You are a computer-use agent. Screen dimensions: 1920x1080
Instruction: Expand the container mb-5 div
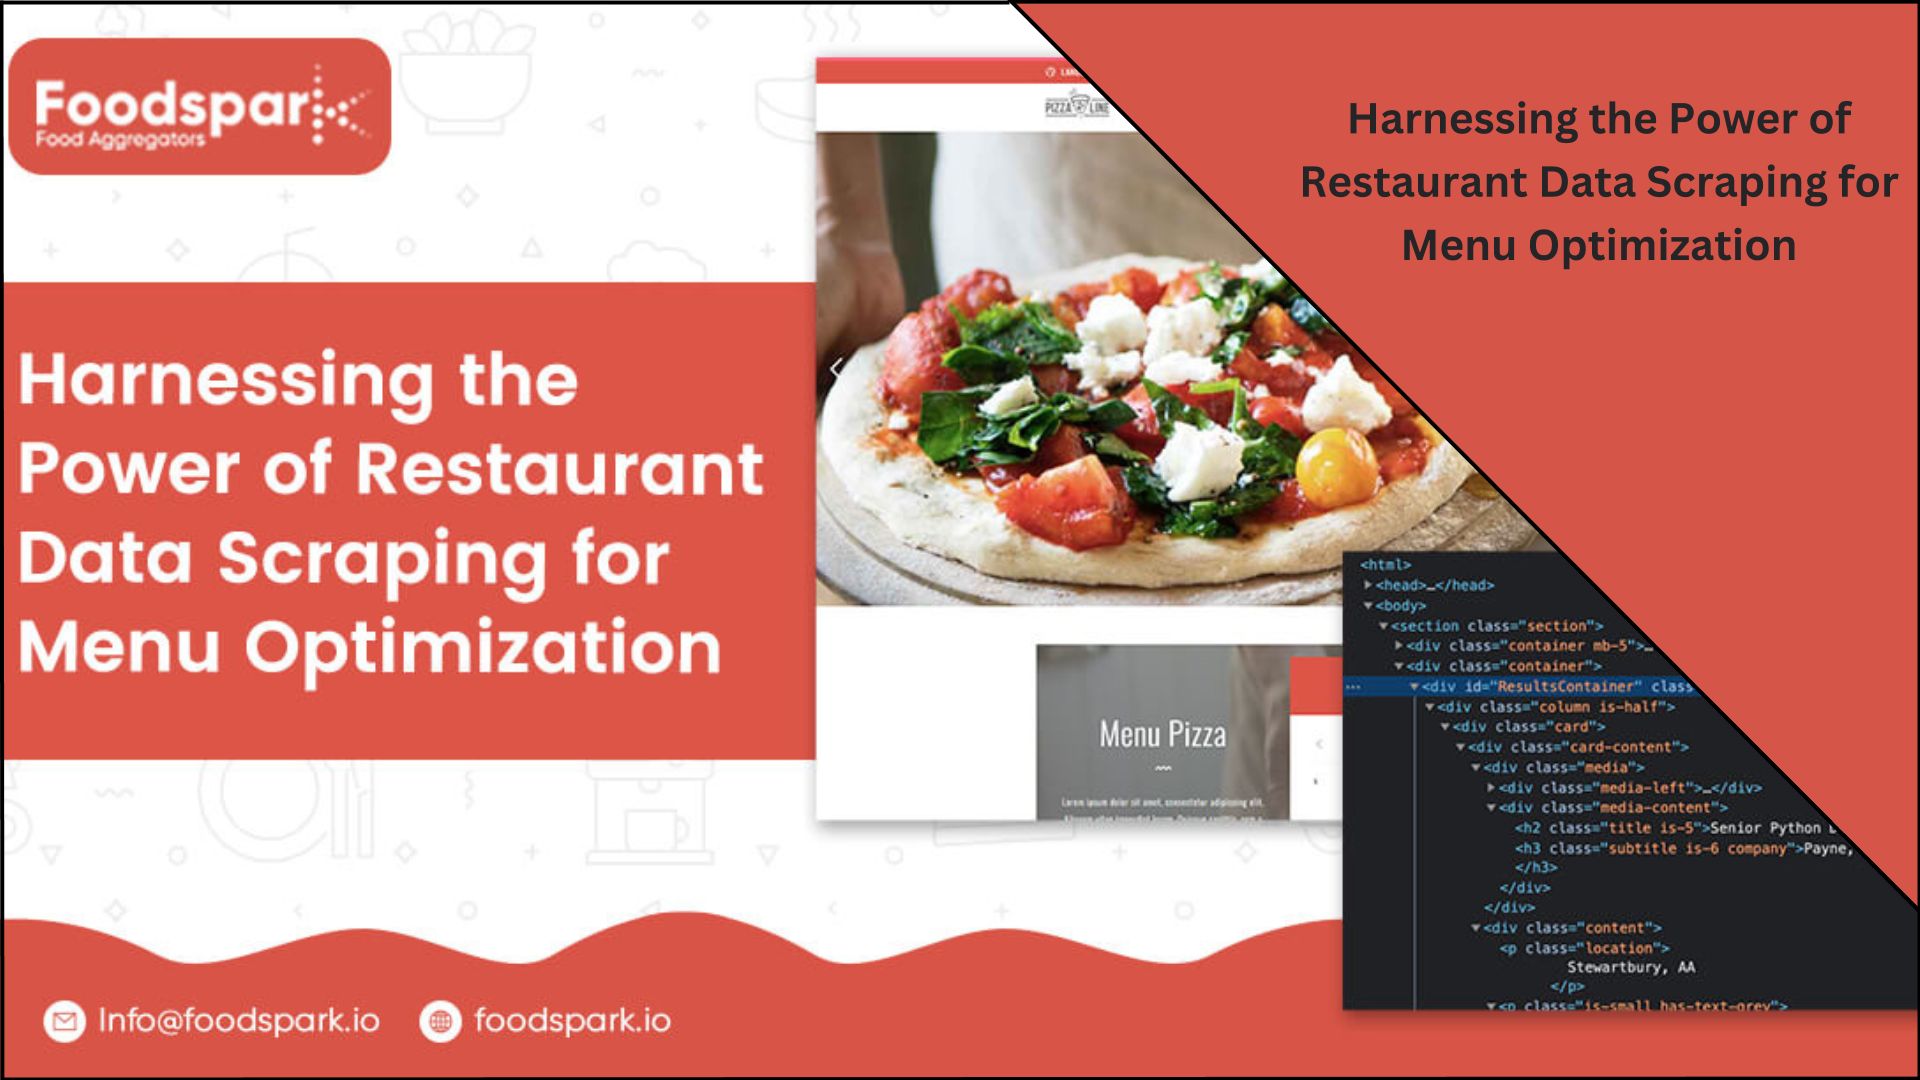click(x=1399, y=646)
